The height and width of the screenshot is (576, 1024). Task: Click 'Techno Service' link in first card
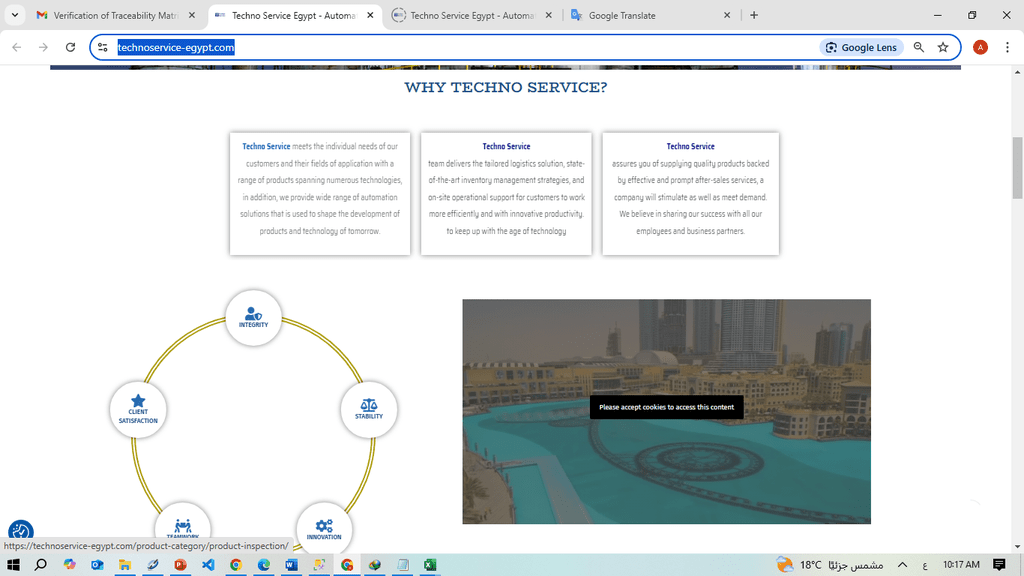tap(266, 146)
